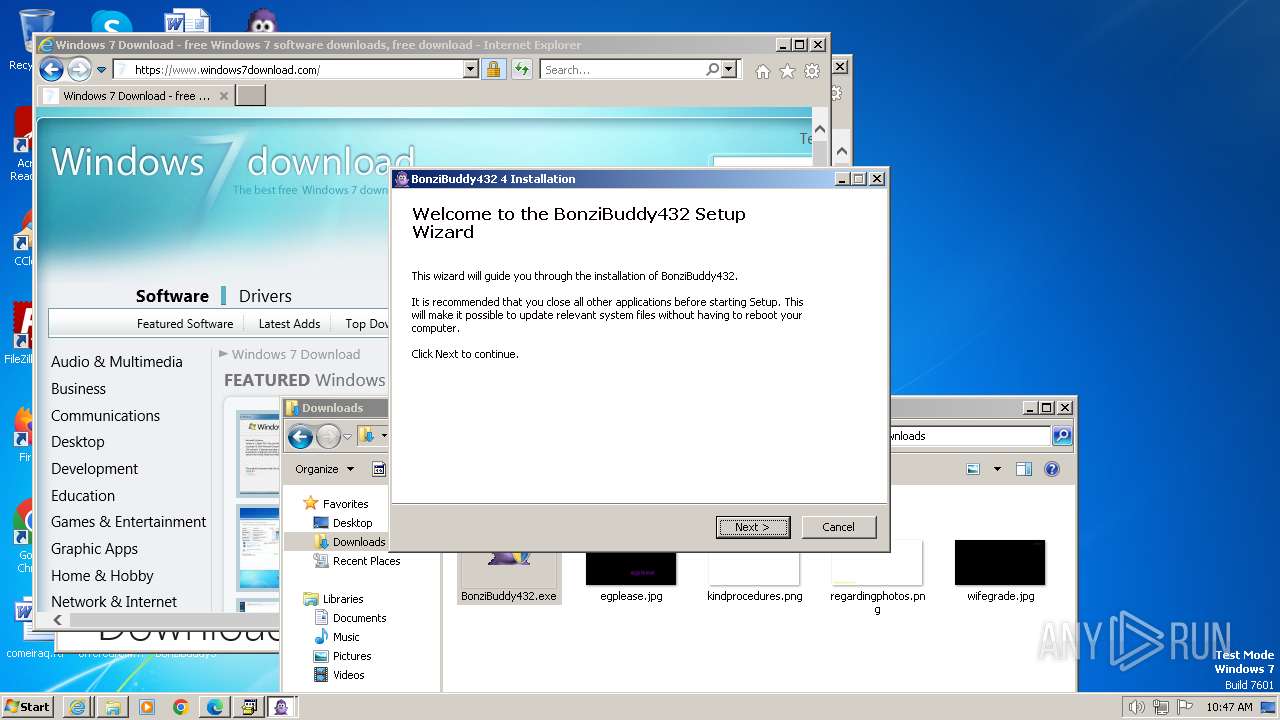
Task: Expand IE address bar autocomplete dropdown
Action: 471,70
